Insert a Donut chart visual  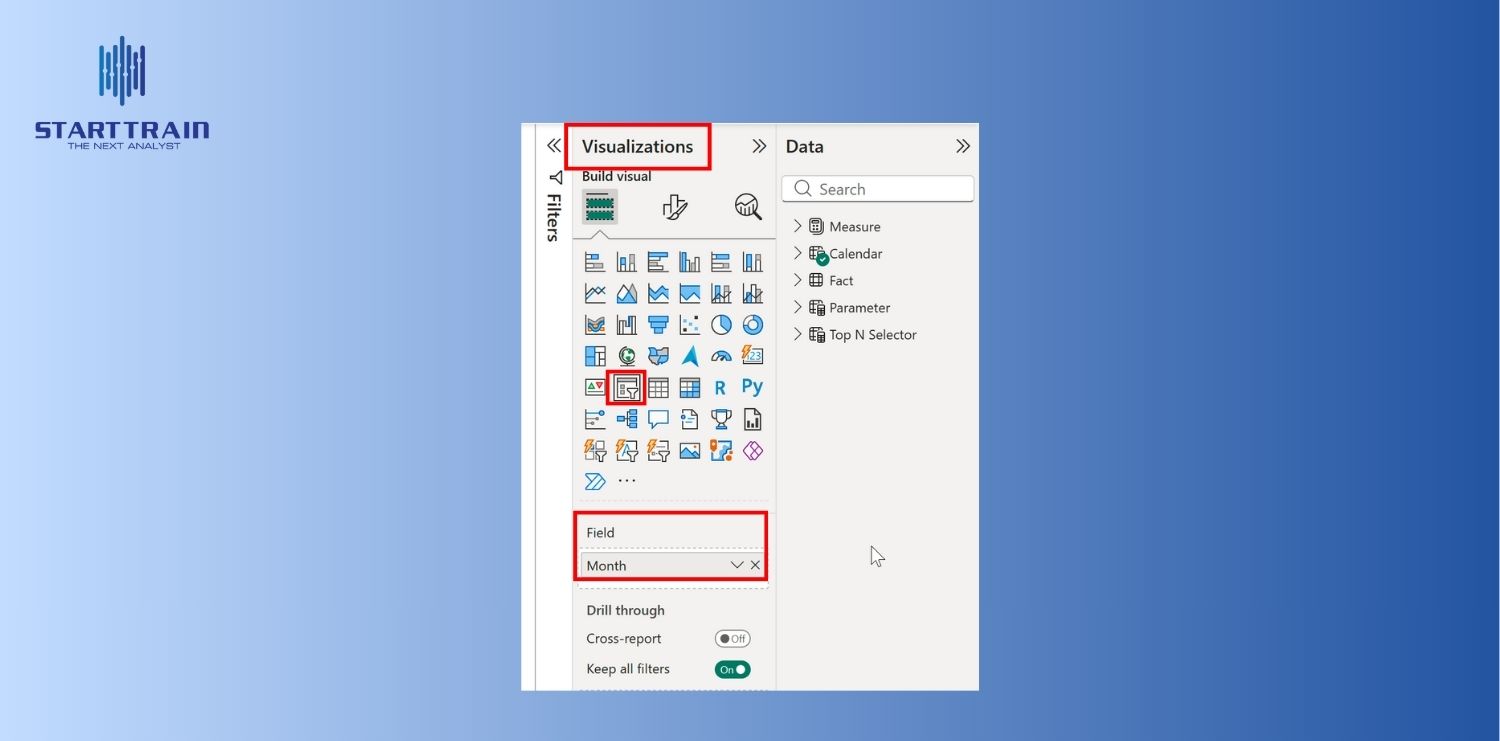tap(752, 325)
